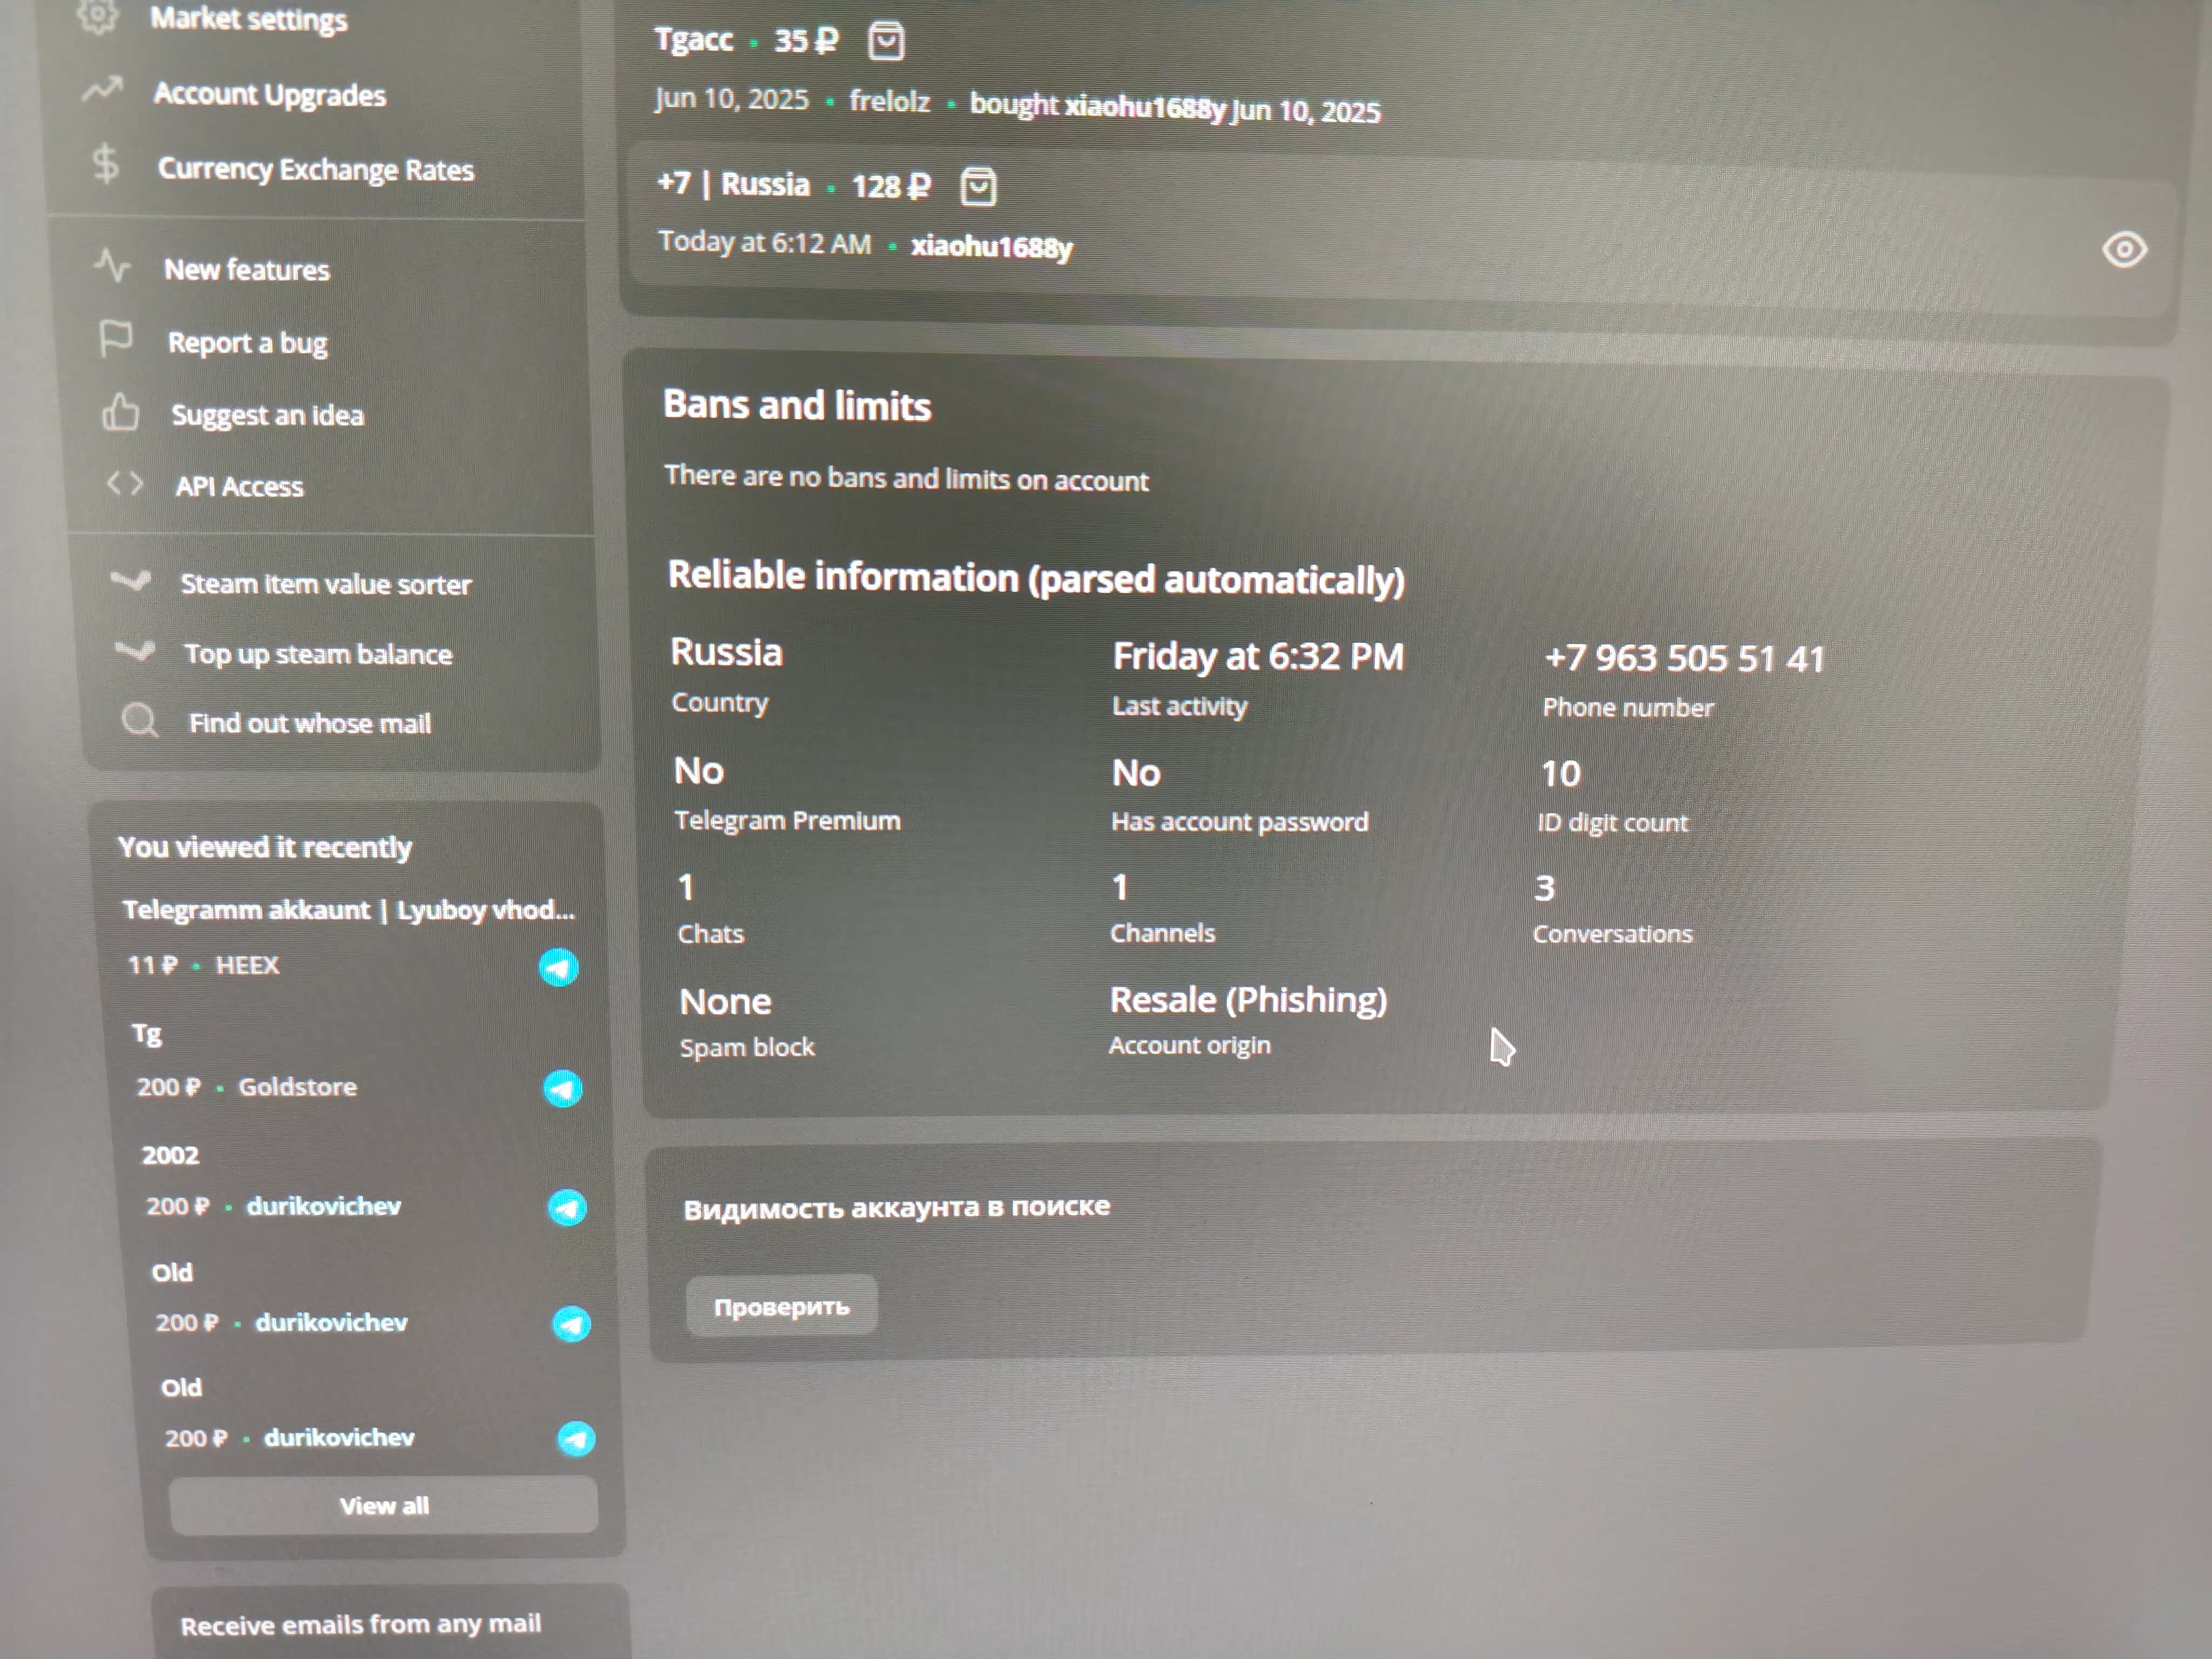Click the Bans and limits heading
Viewport: 2212px width, 1659px height.
click(x=797, y=406)
